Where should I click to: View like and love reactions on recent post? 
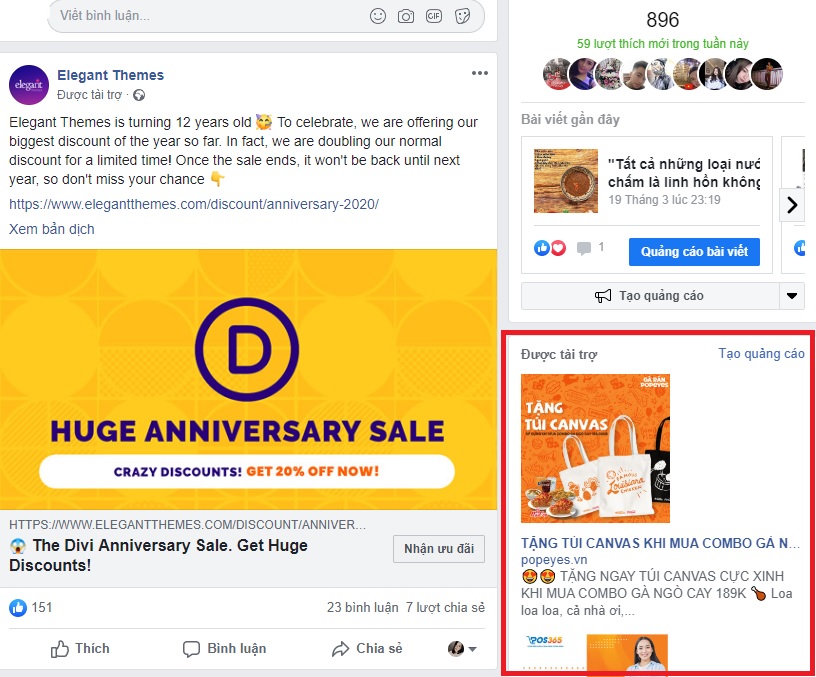tap(550, 248)
